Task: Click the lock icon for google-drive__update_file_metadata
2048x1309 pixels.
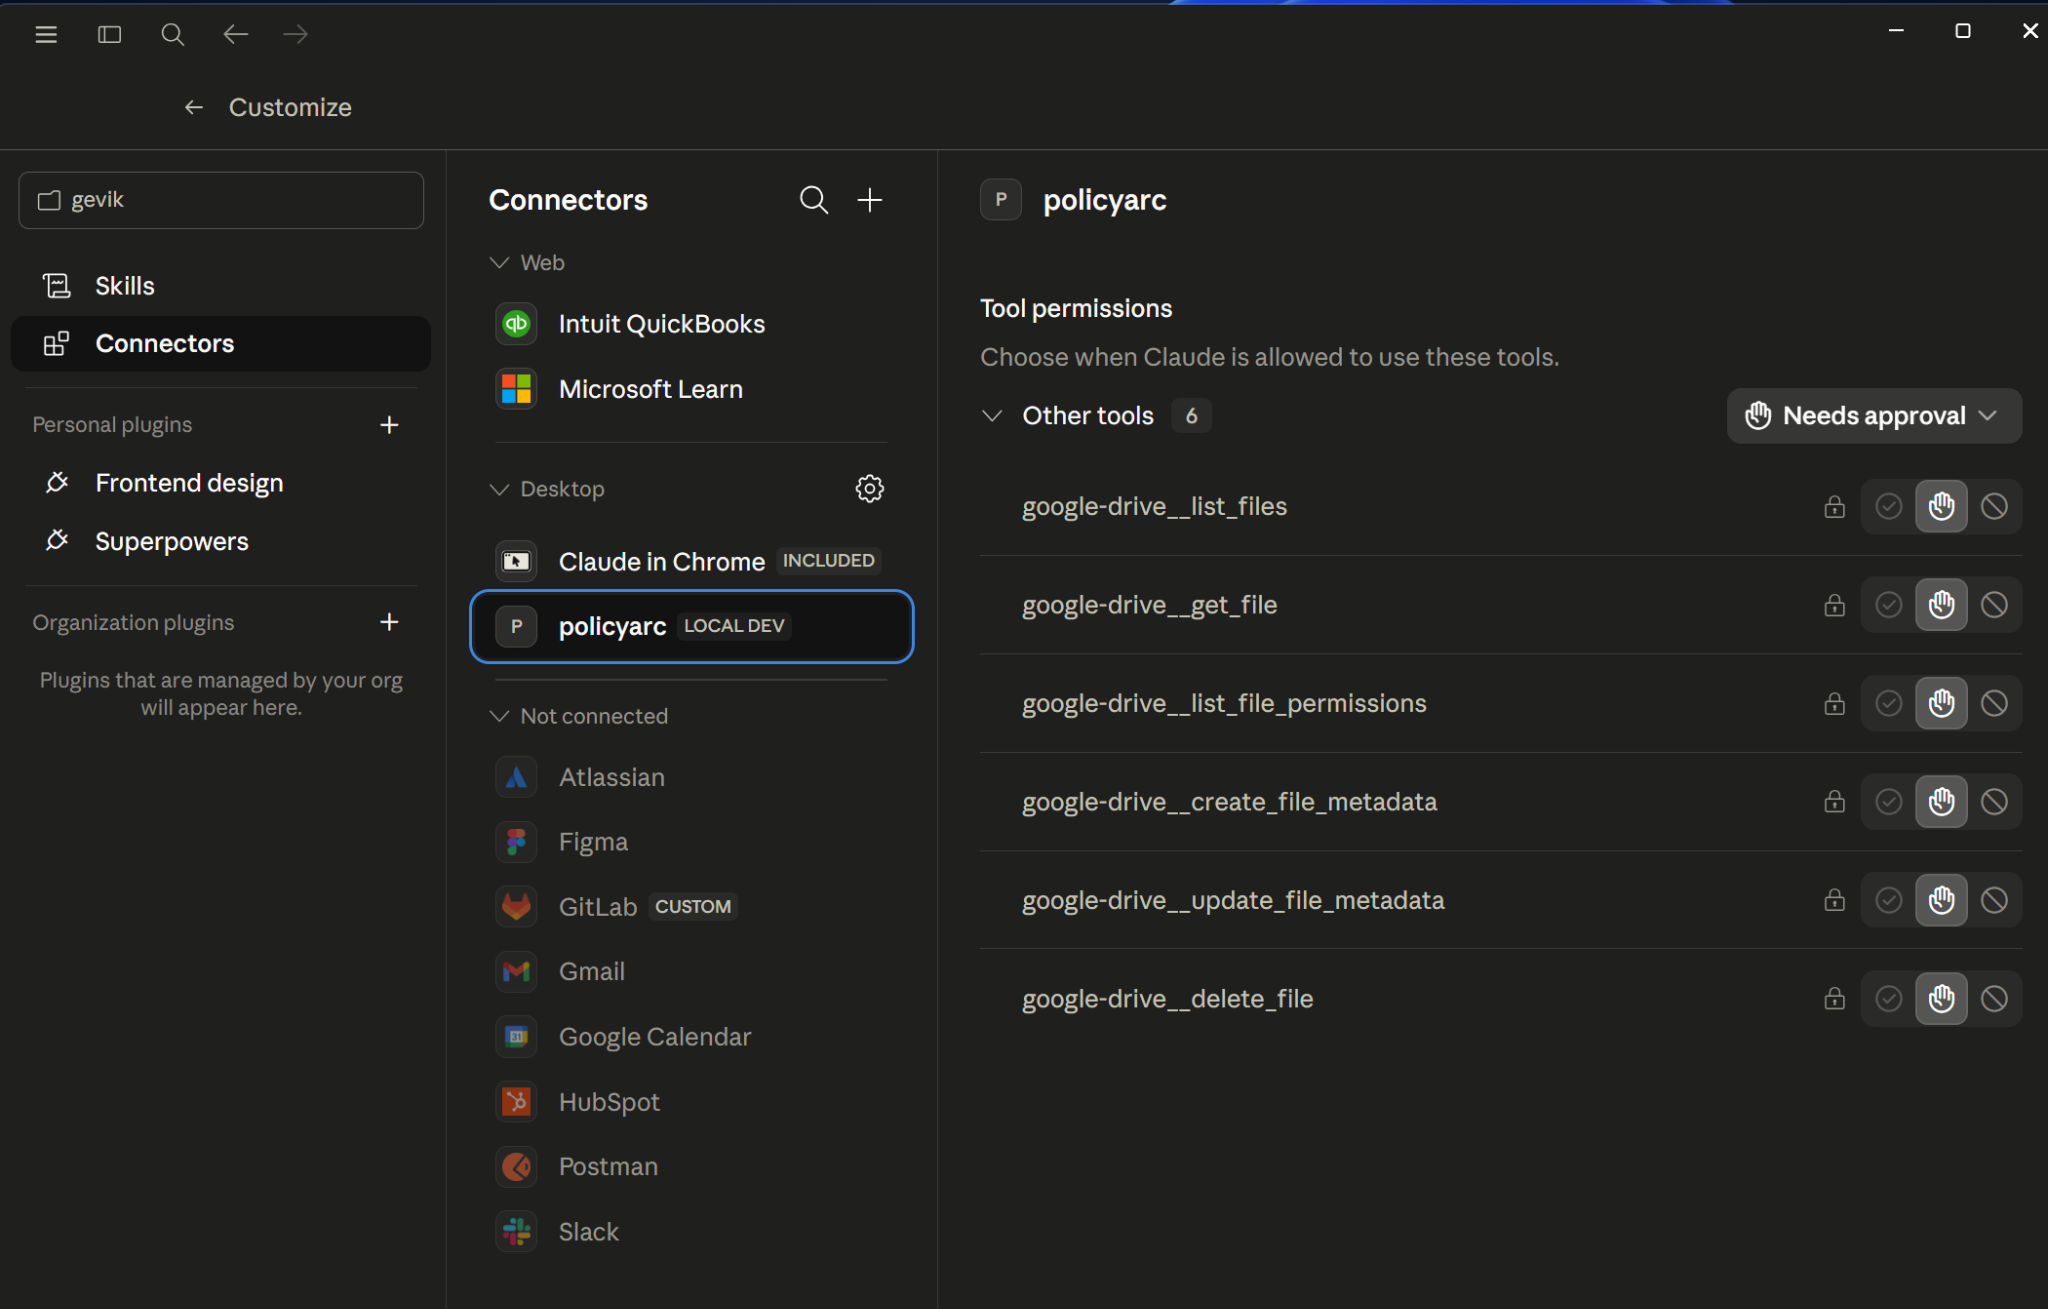Action: (1834, 900)
